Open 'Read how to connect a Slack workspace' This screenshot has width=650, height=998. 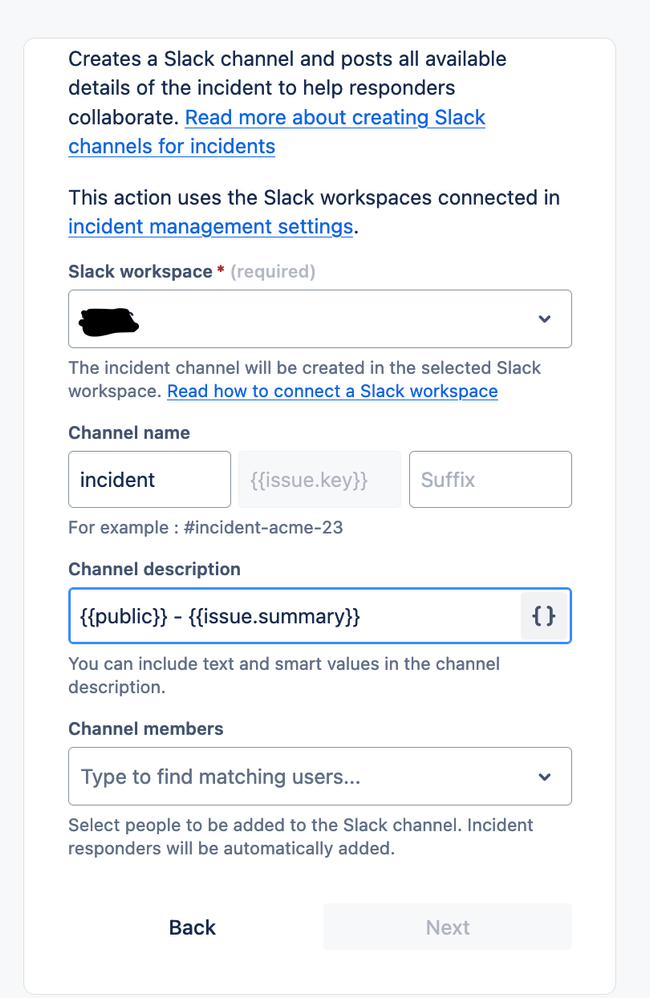point(332,391)
